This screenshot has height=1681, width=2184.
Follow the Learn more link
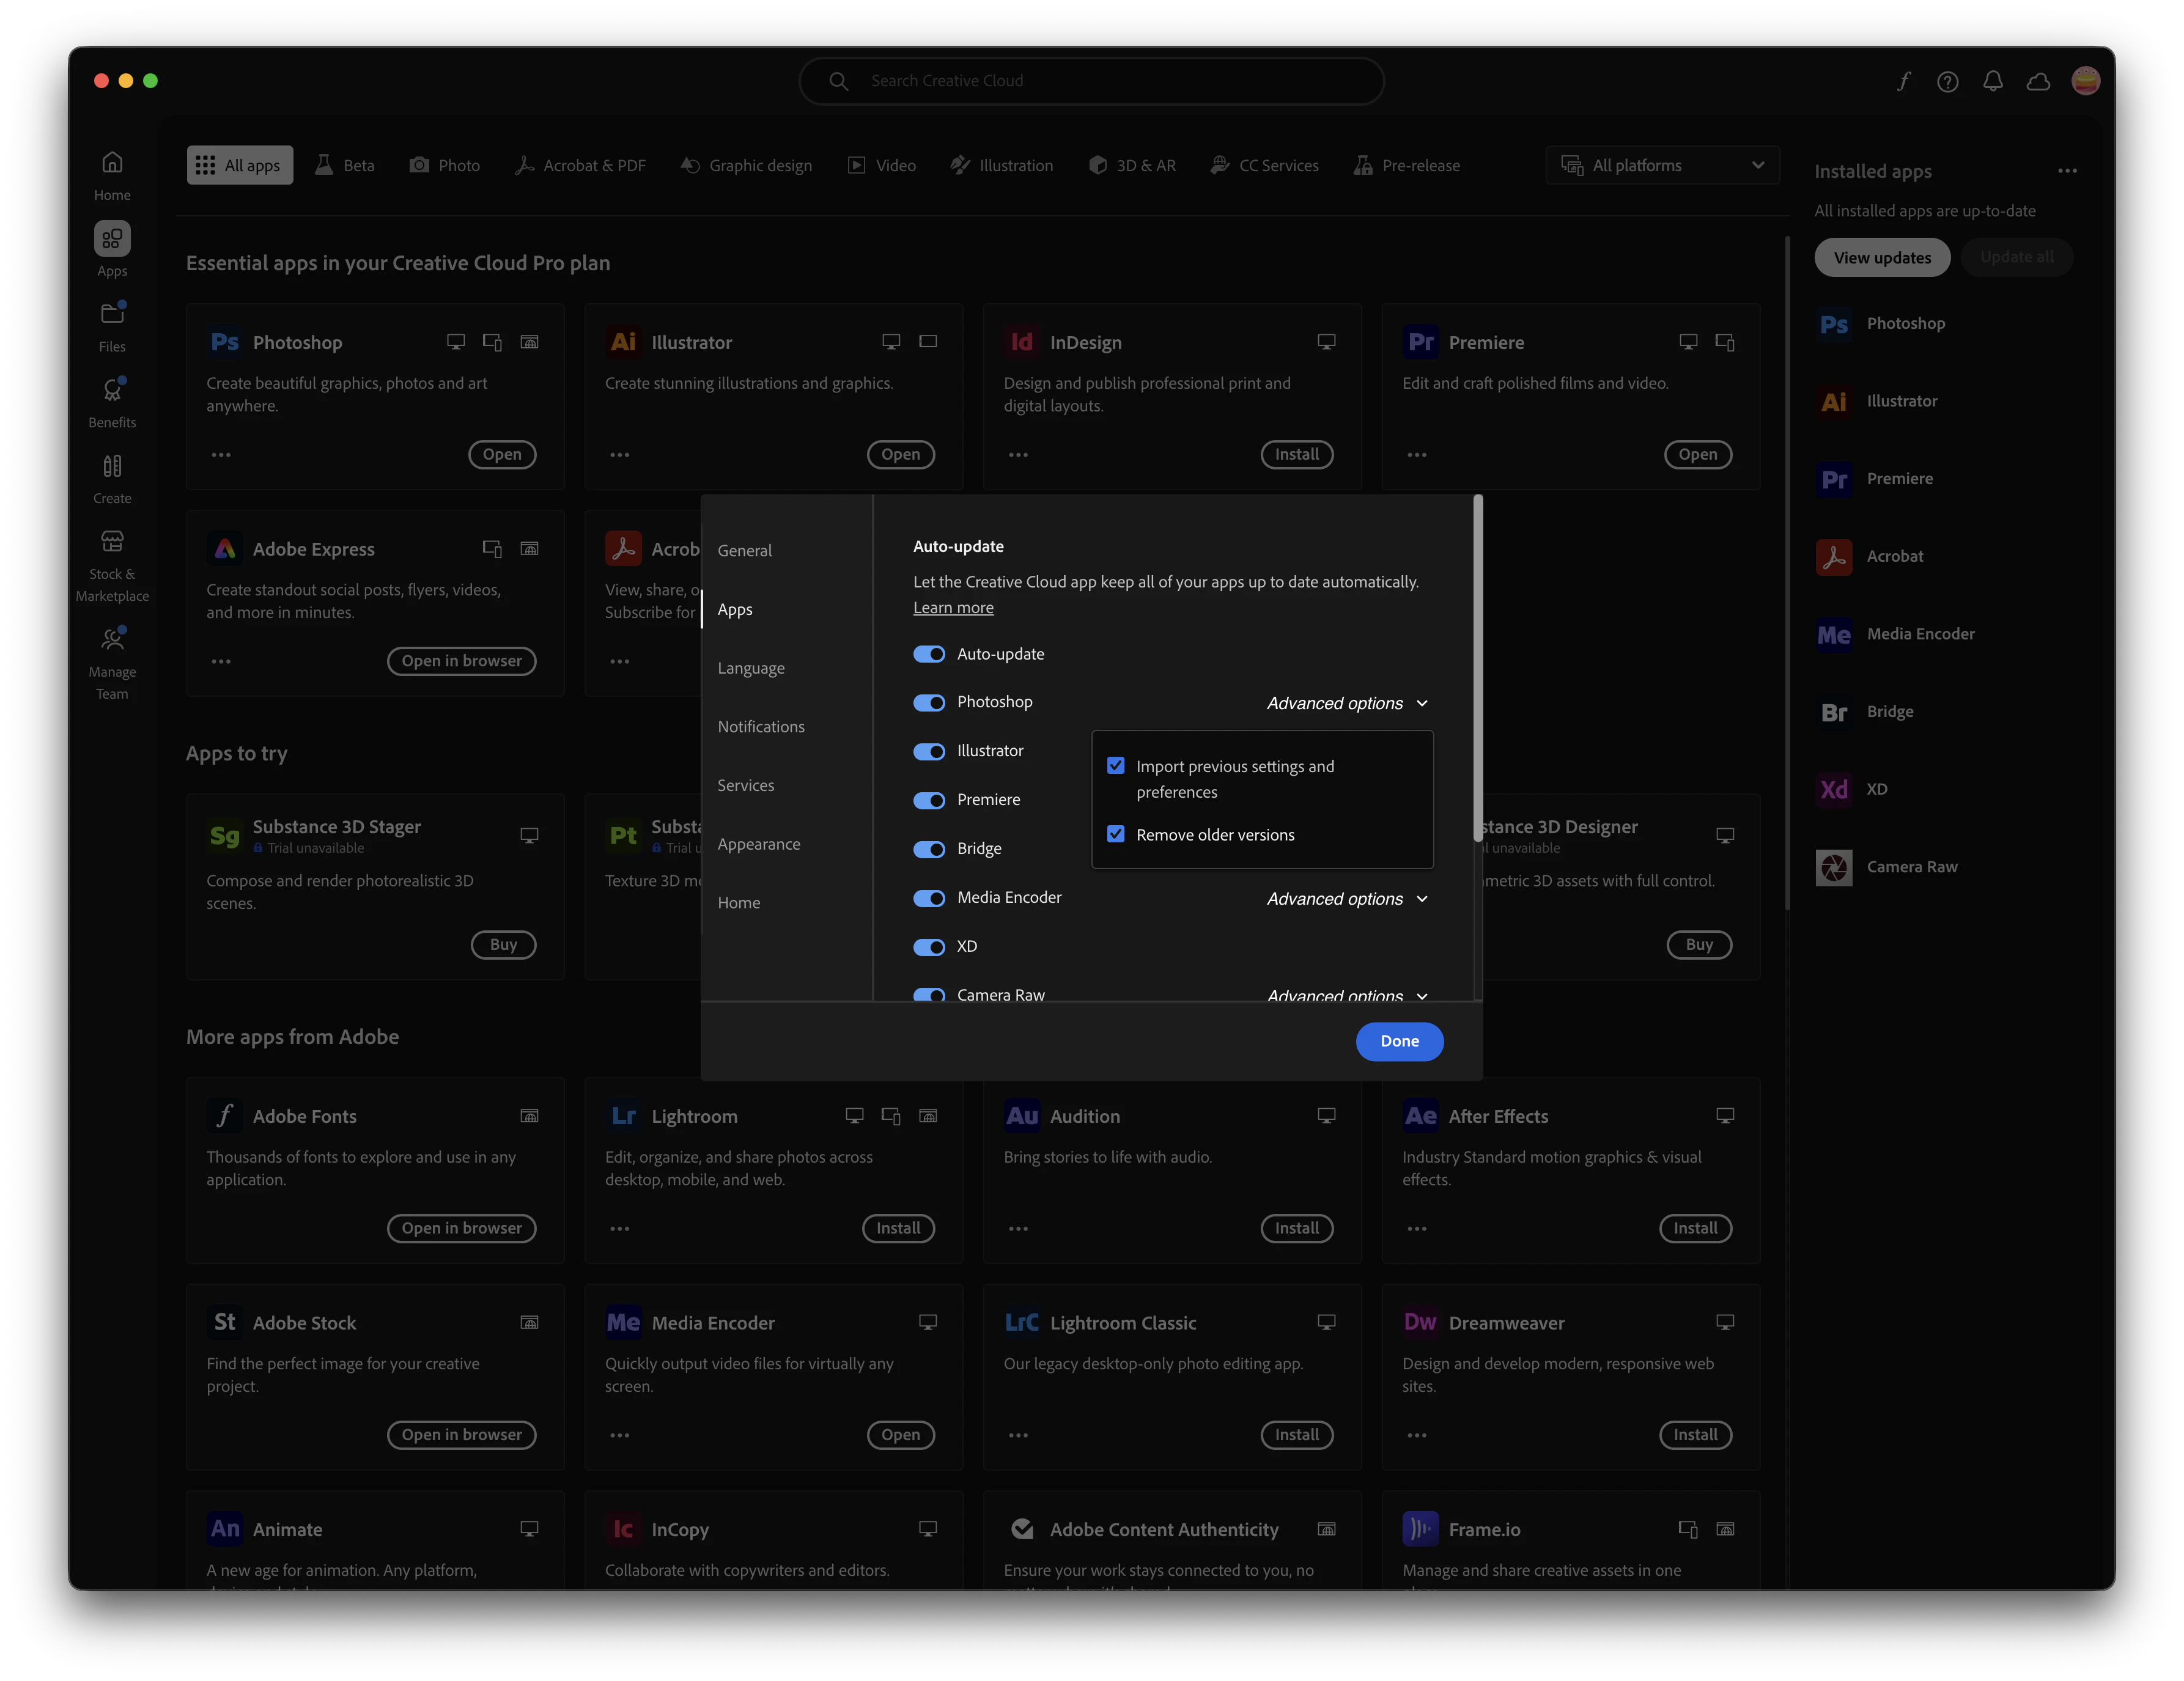[953, 608]
